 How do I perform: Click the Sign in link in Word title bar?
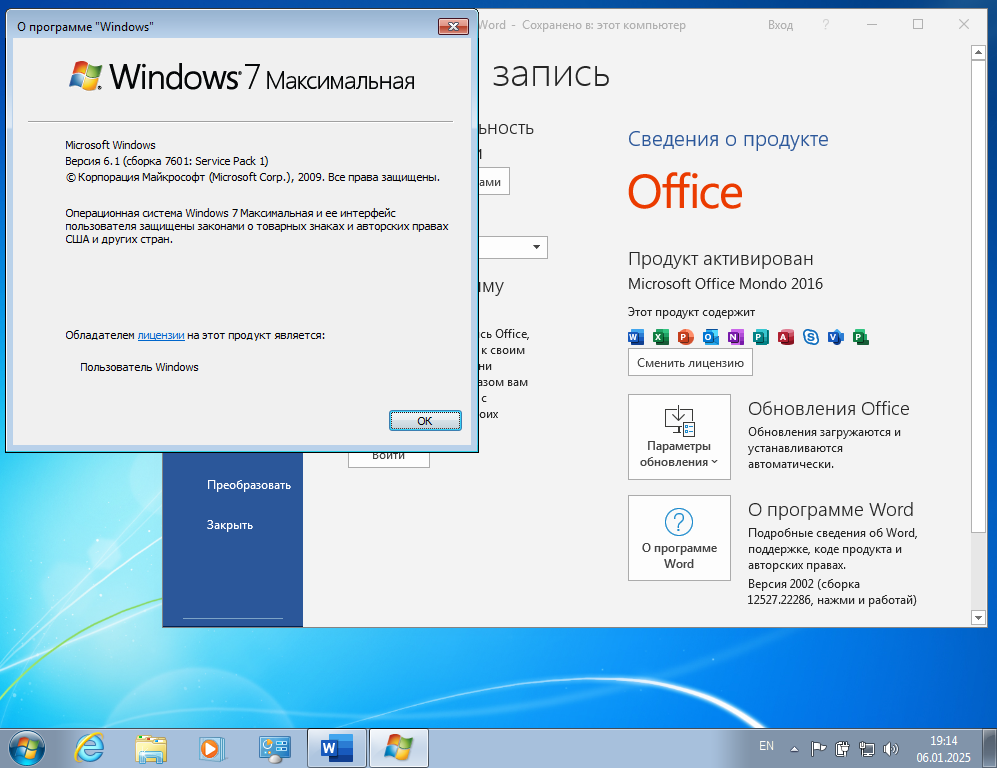coord(780,25)
